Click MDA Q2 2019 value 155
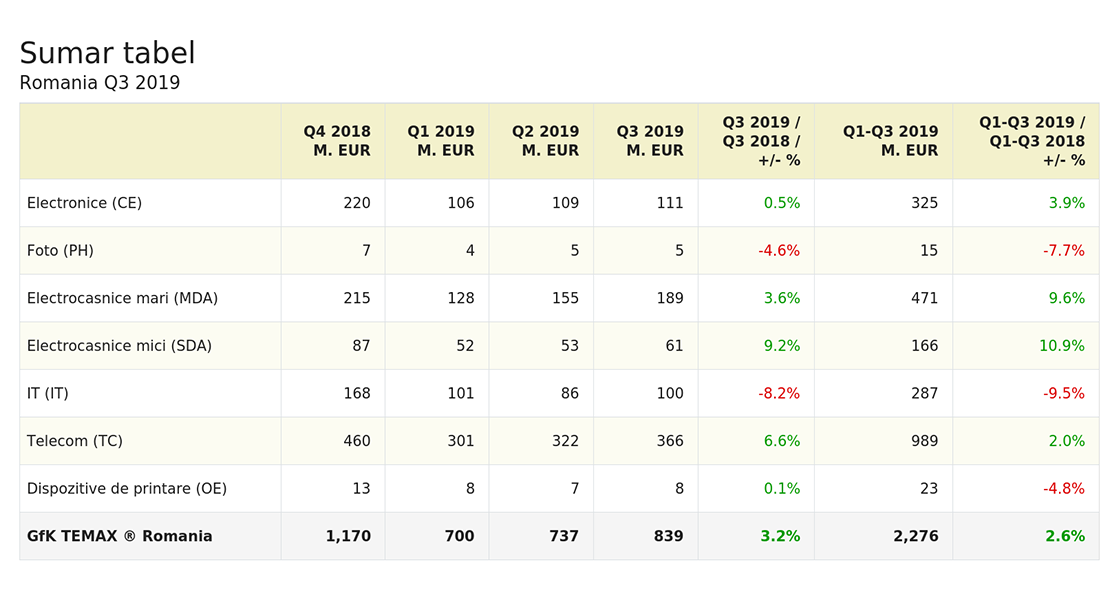The width and height of the screenshot is (1120, 600). tap(565, 298)
